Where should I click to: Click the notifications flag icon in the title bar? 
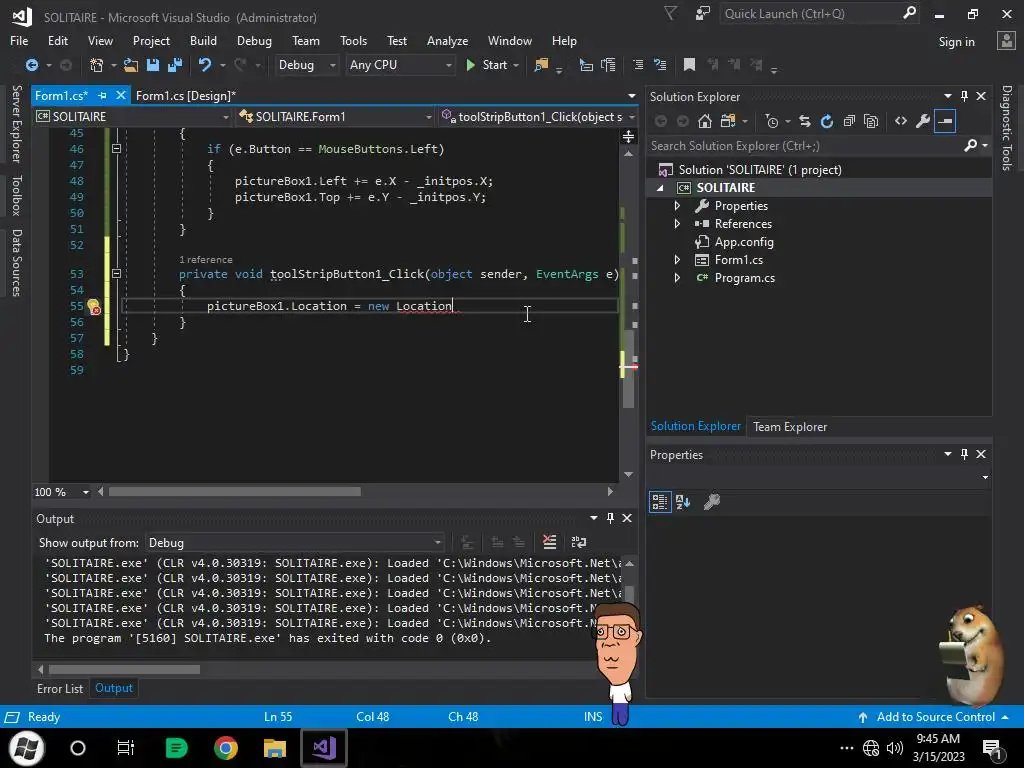point(670,14)
